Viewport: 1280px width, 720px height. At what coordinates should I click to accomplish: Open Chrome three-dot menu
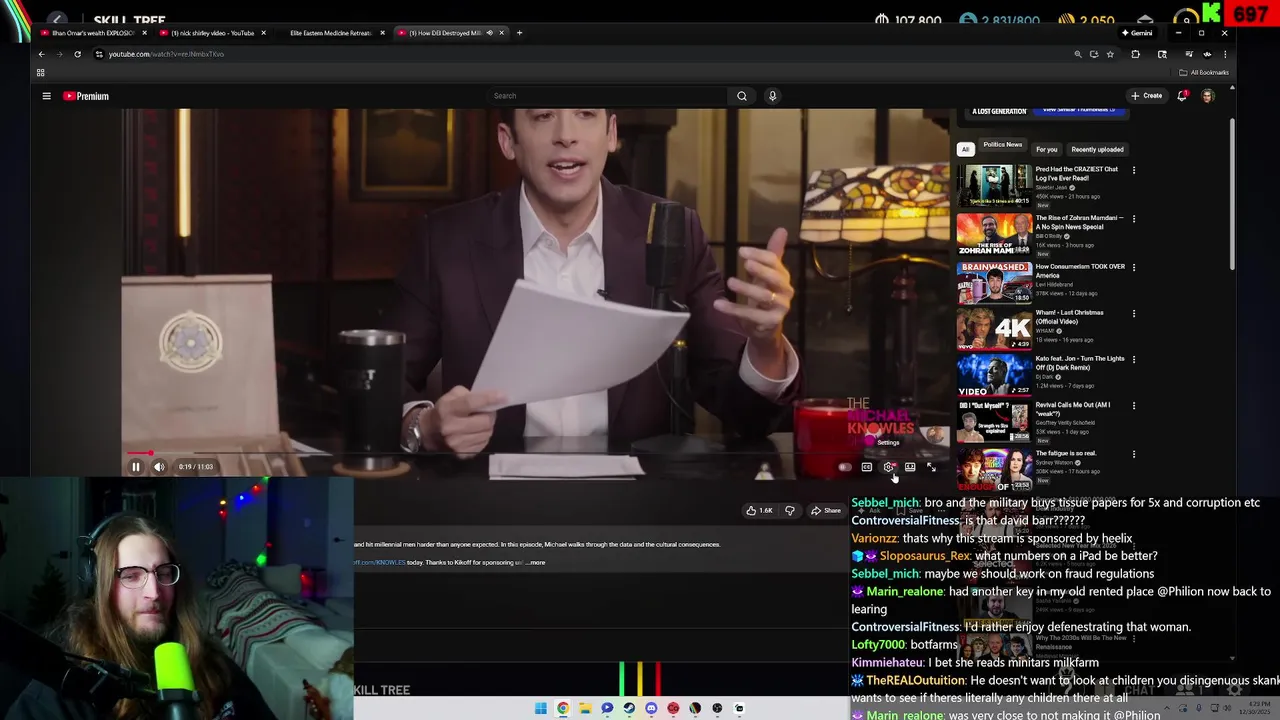point(1225,54)
